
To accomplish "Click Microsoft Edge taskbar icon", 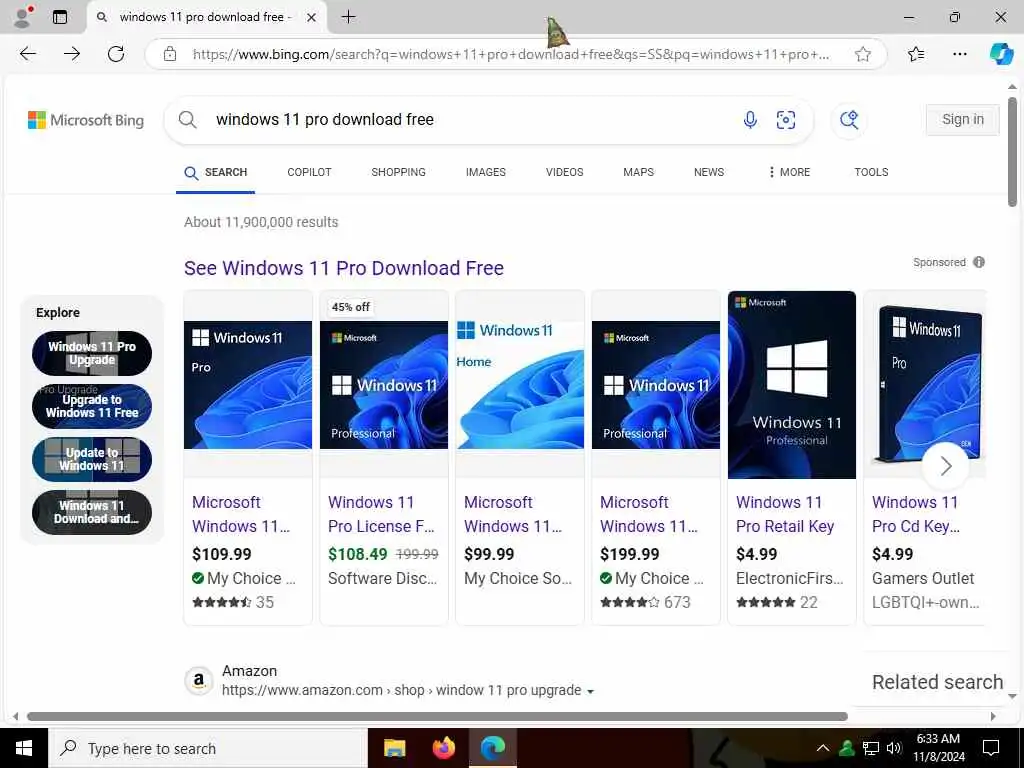I will [493, 748].
